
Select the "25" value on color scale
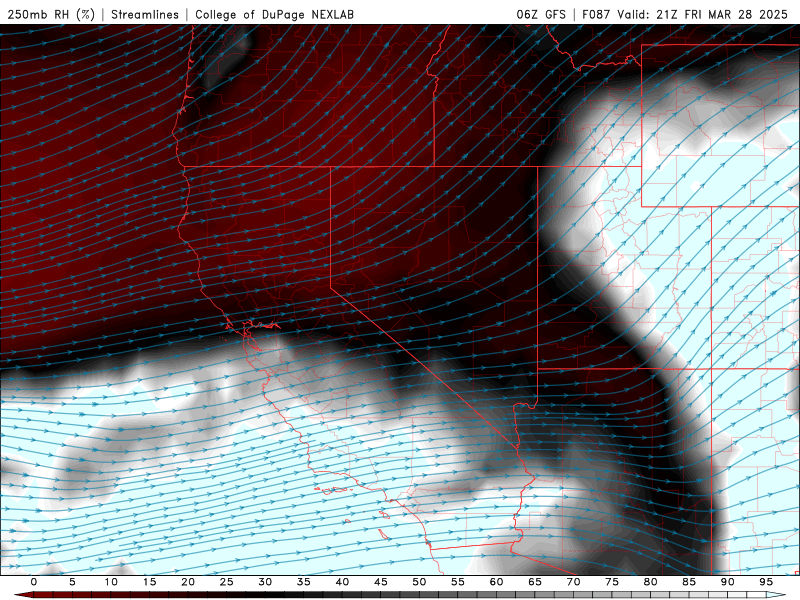point(226,582)
